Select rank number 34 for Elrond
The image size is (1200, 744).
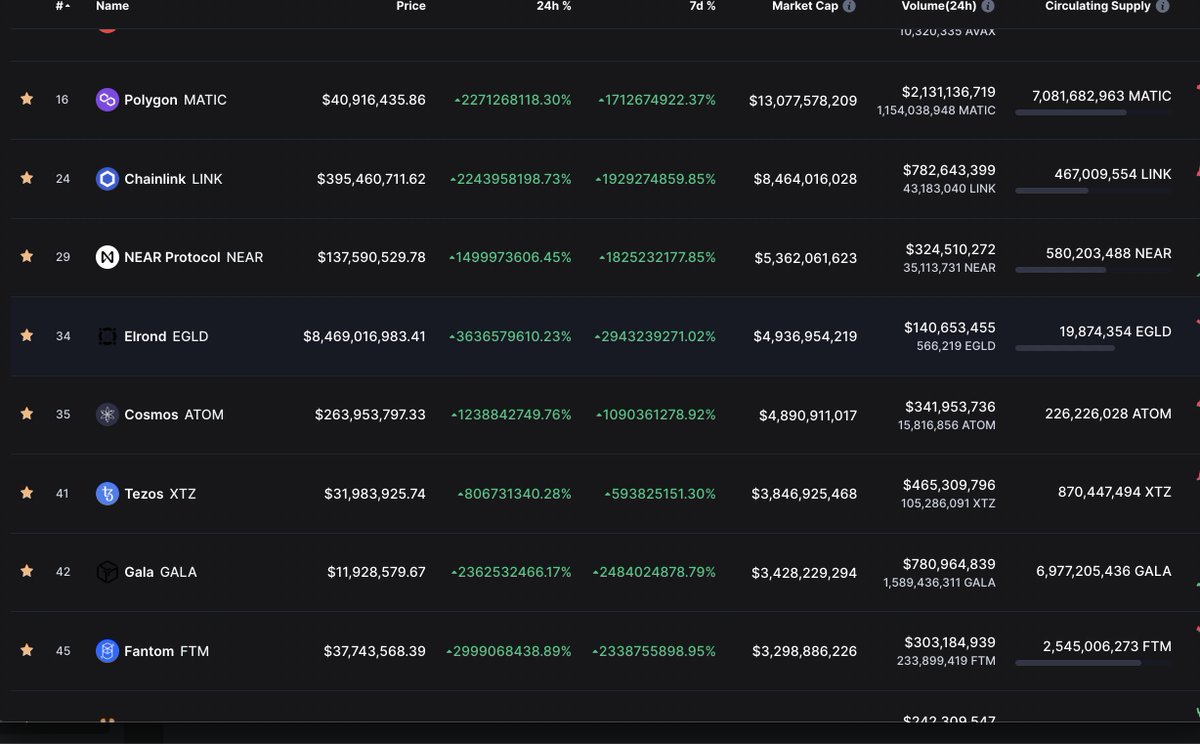pos(63,336)
